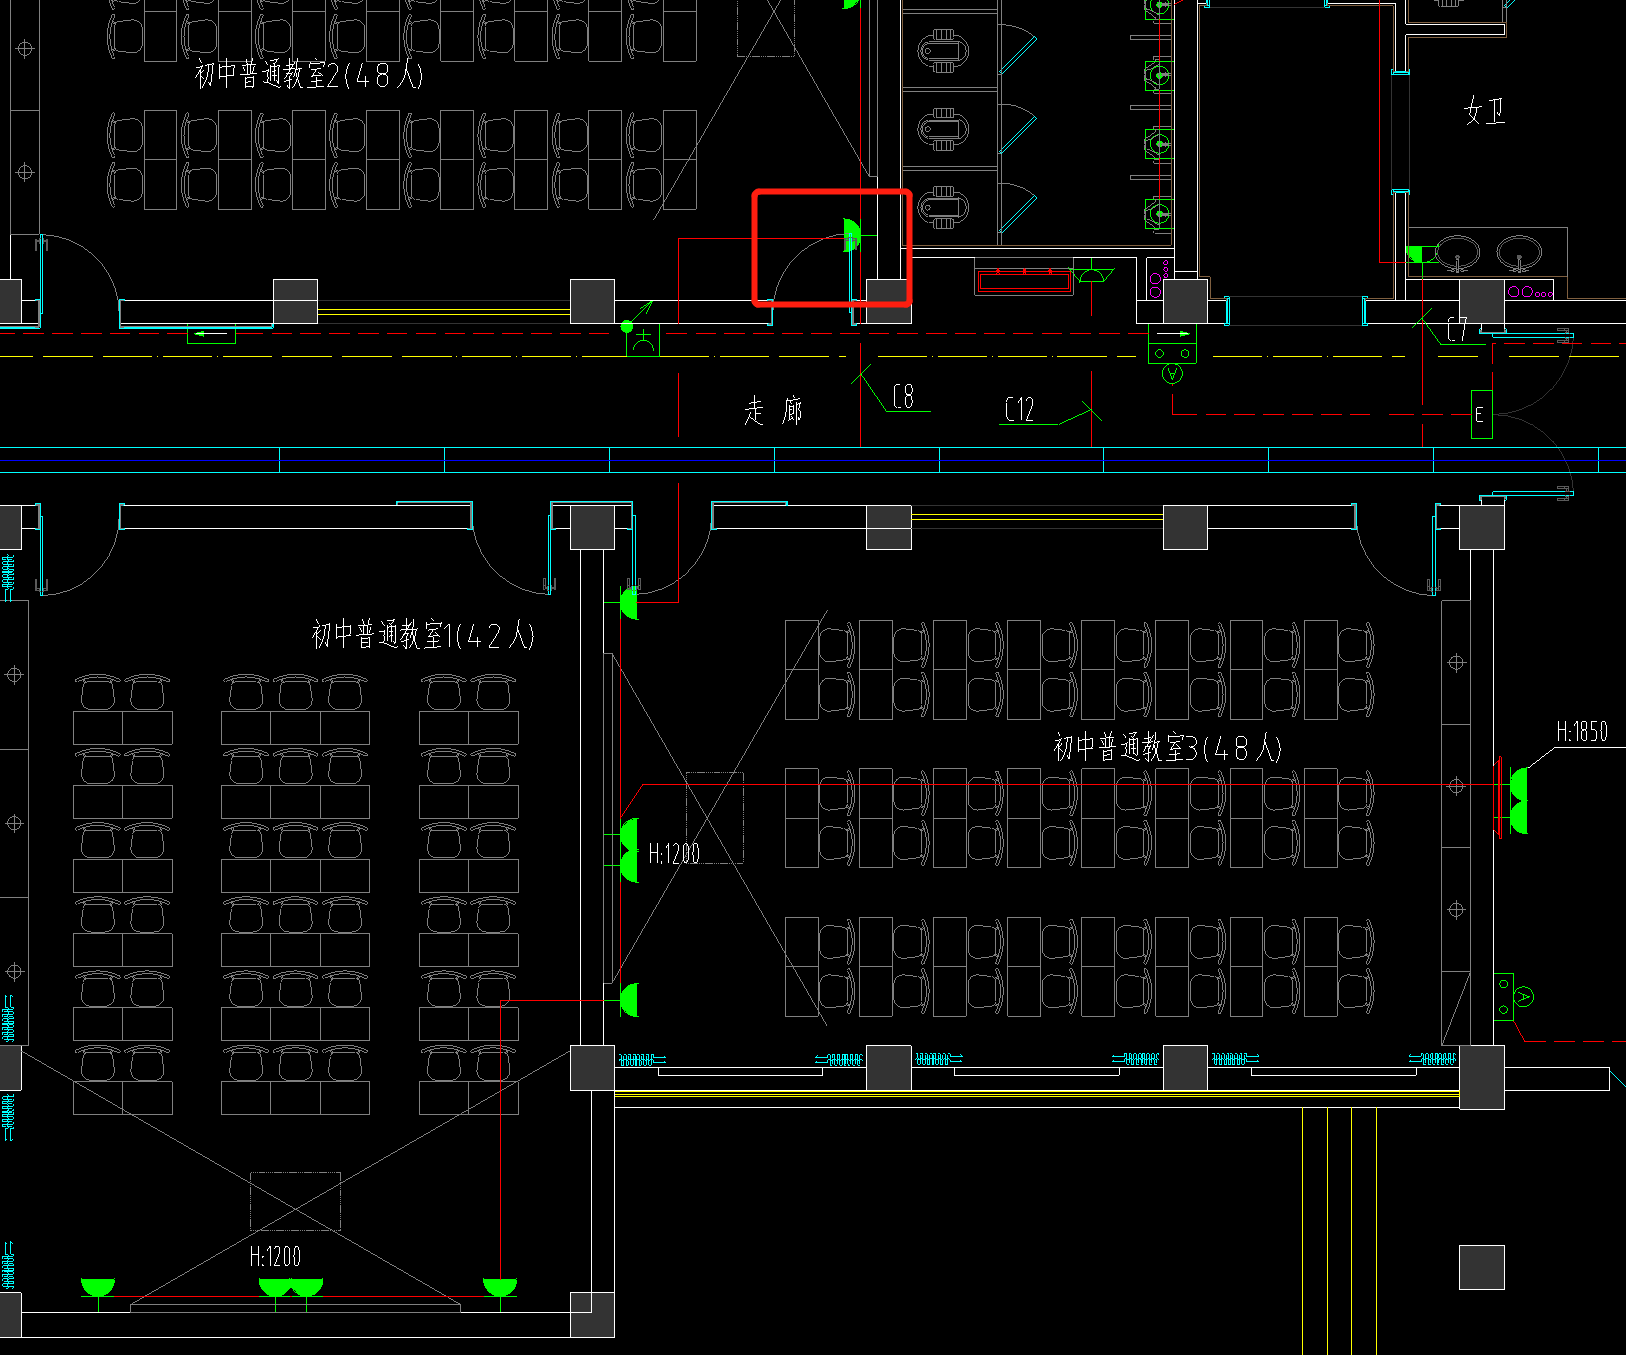Click the right wash basin in 女卫
Screen dimensions: 1626x1355
(1519, 253)
